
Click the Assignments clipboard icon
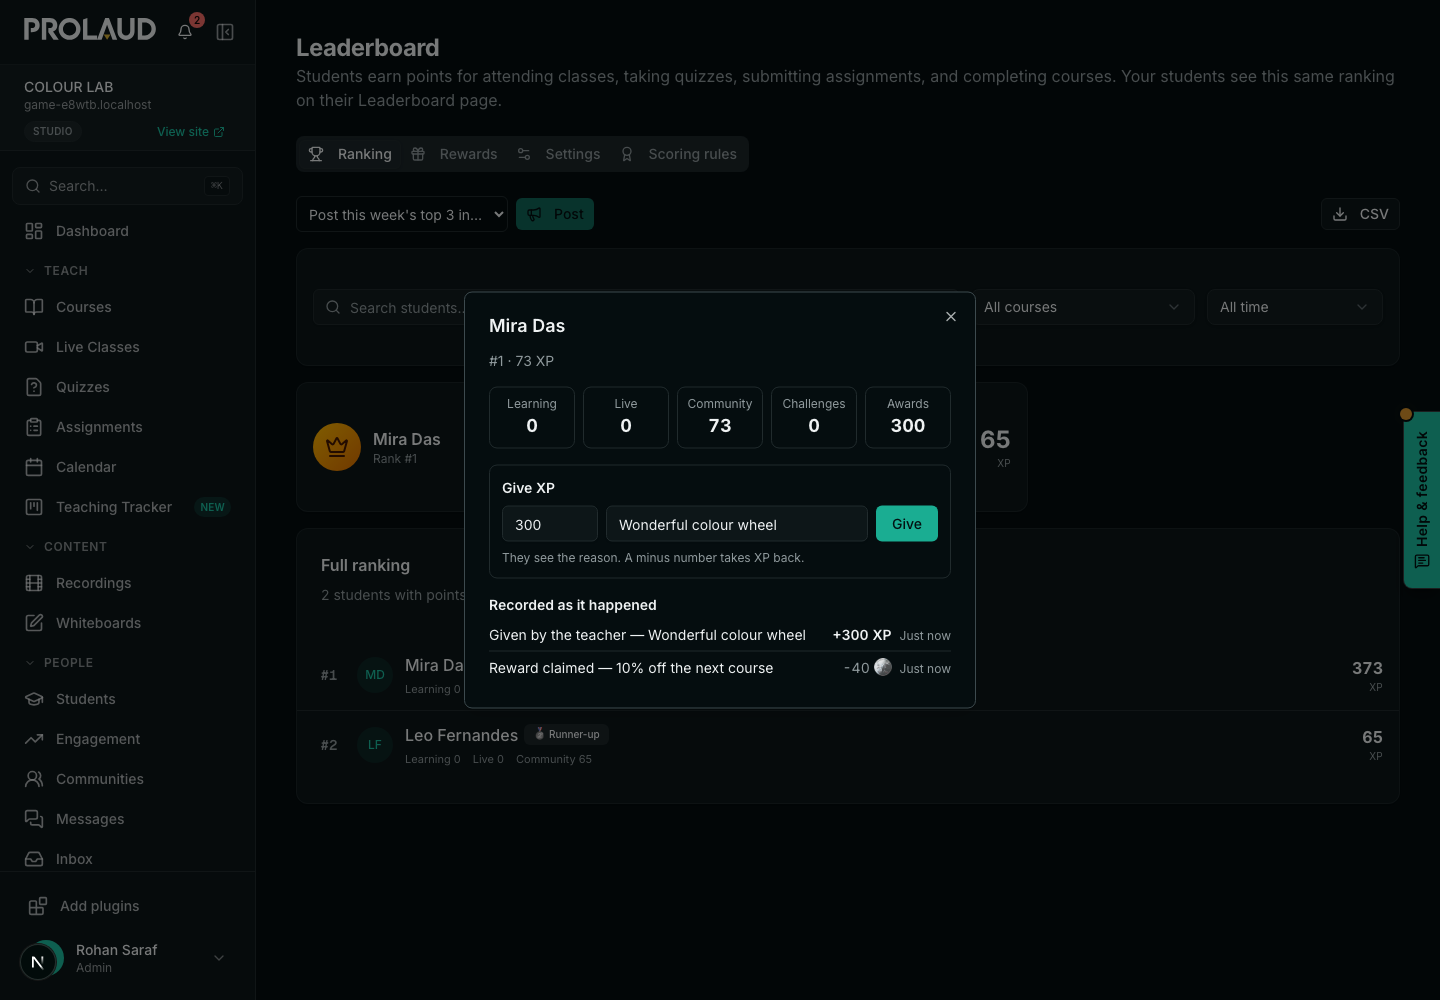click(x=34, y=427)
